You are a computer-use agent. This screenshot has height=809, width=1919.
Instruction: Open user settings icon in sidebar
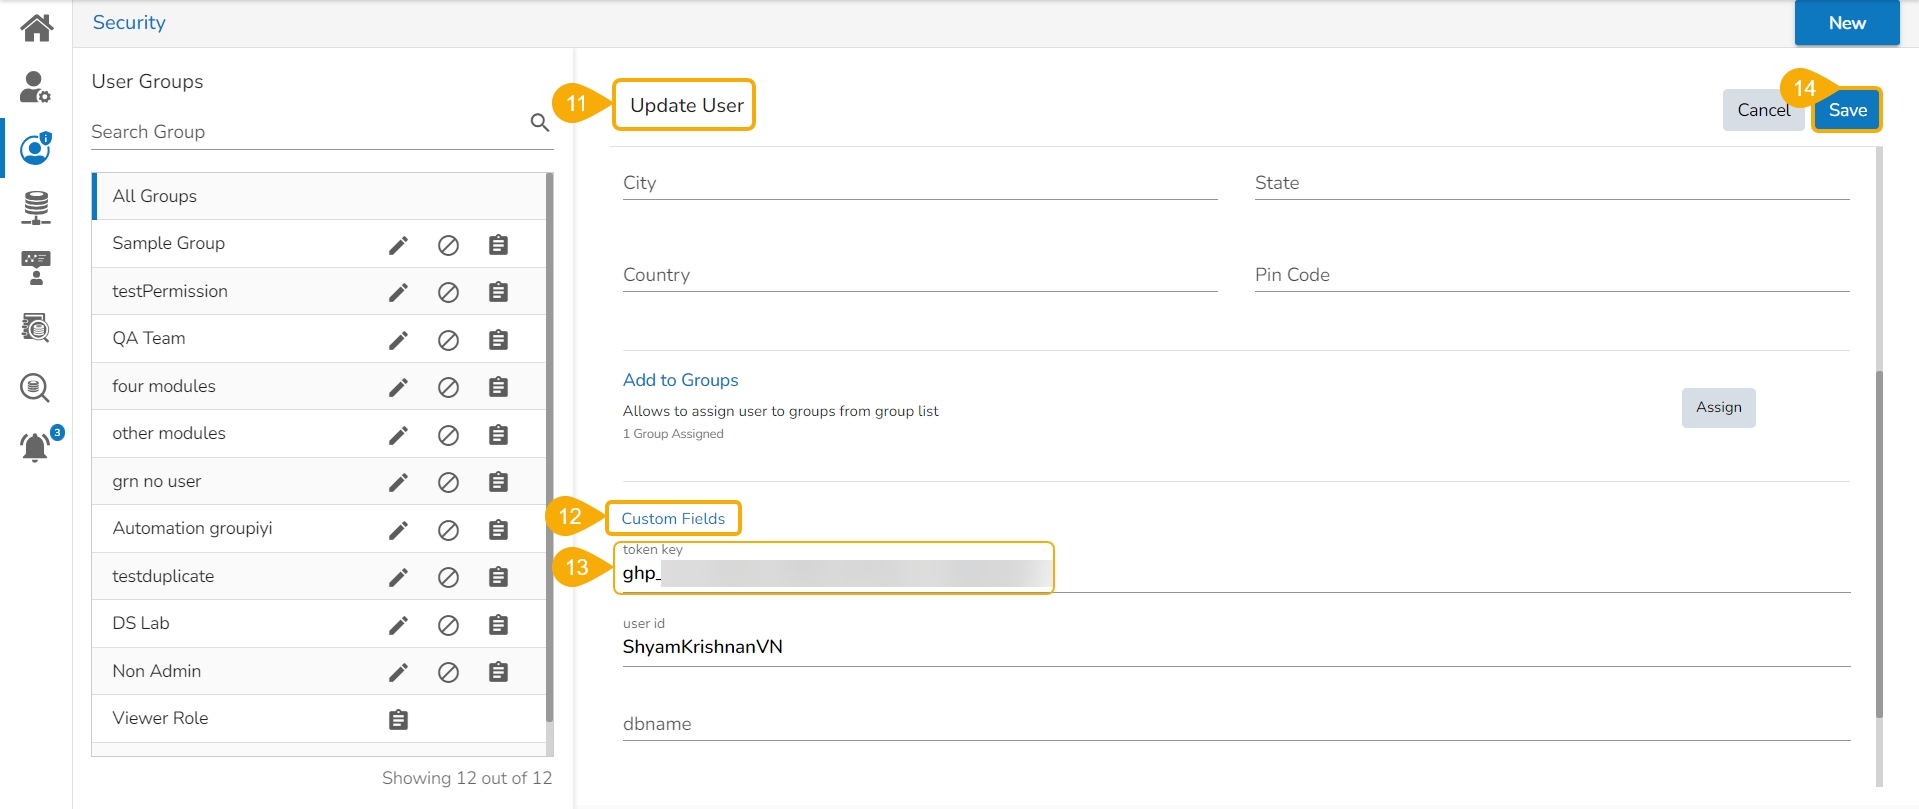[35, 88]
